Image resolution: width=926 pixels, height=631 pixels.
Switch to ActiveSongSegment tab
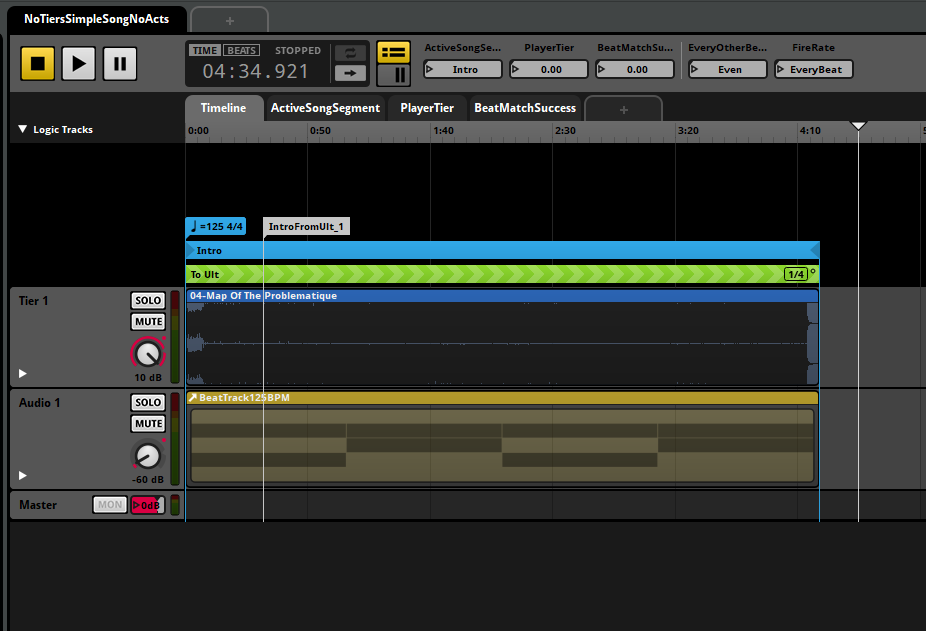tap(325, 108)
